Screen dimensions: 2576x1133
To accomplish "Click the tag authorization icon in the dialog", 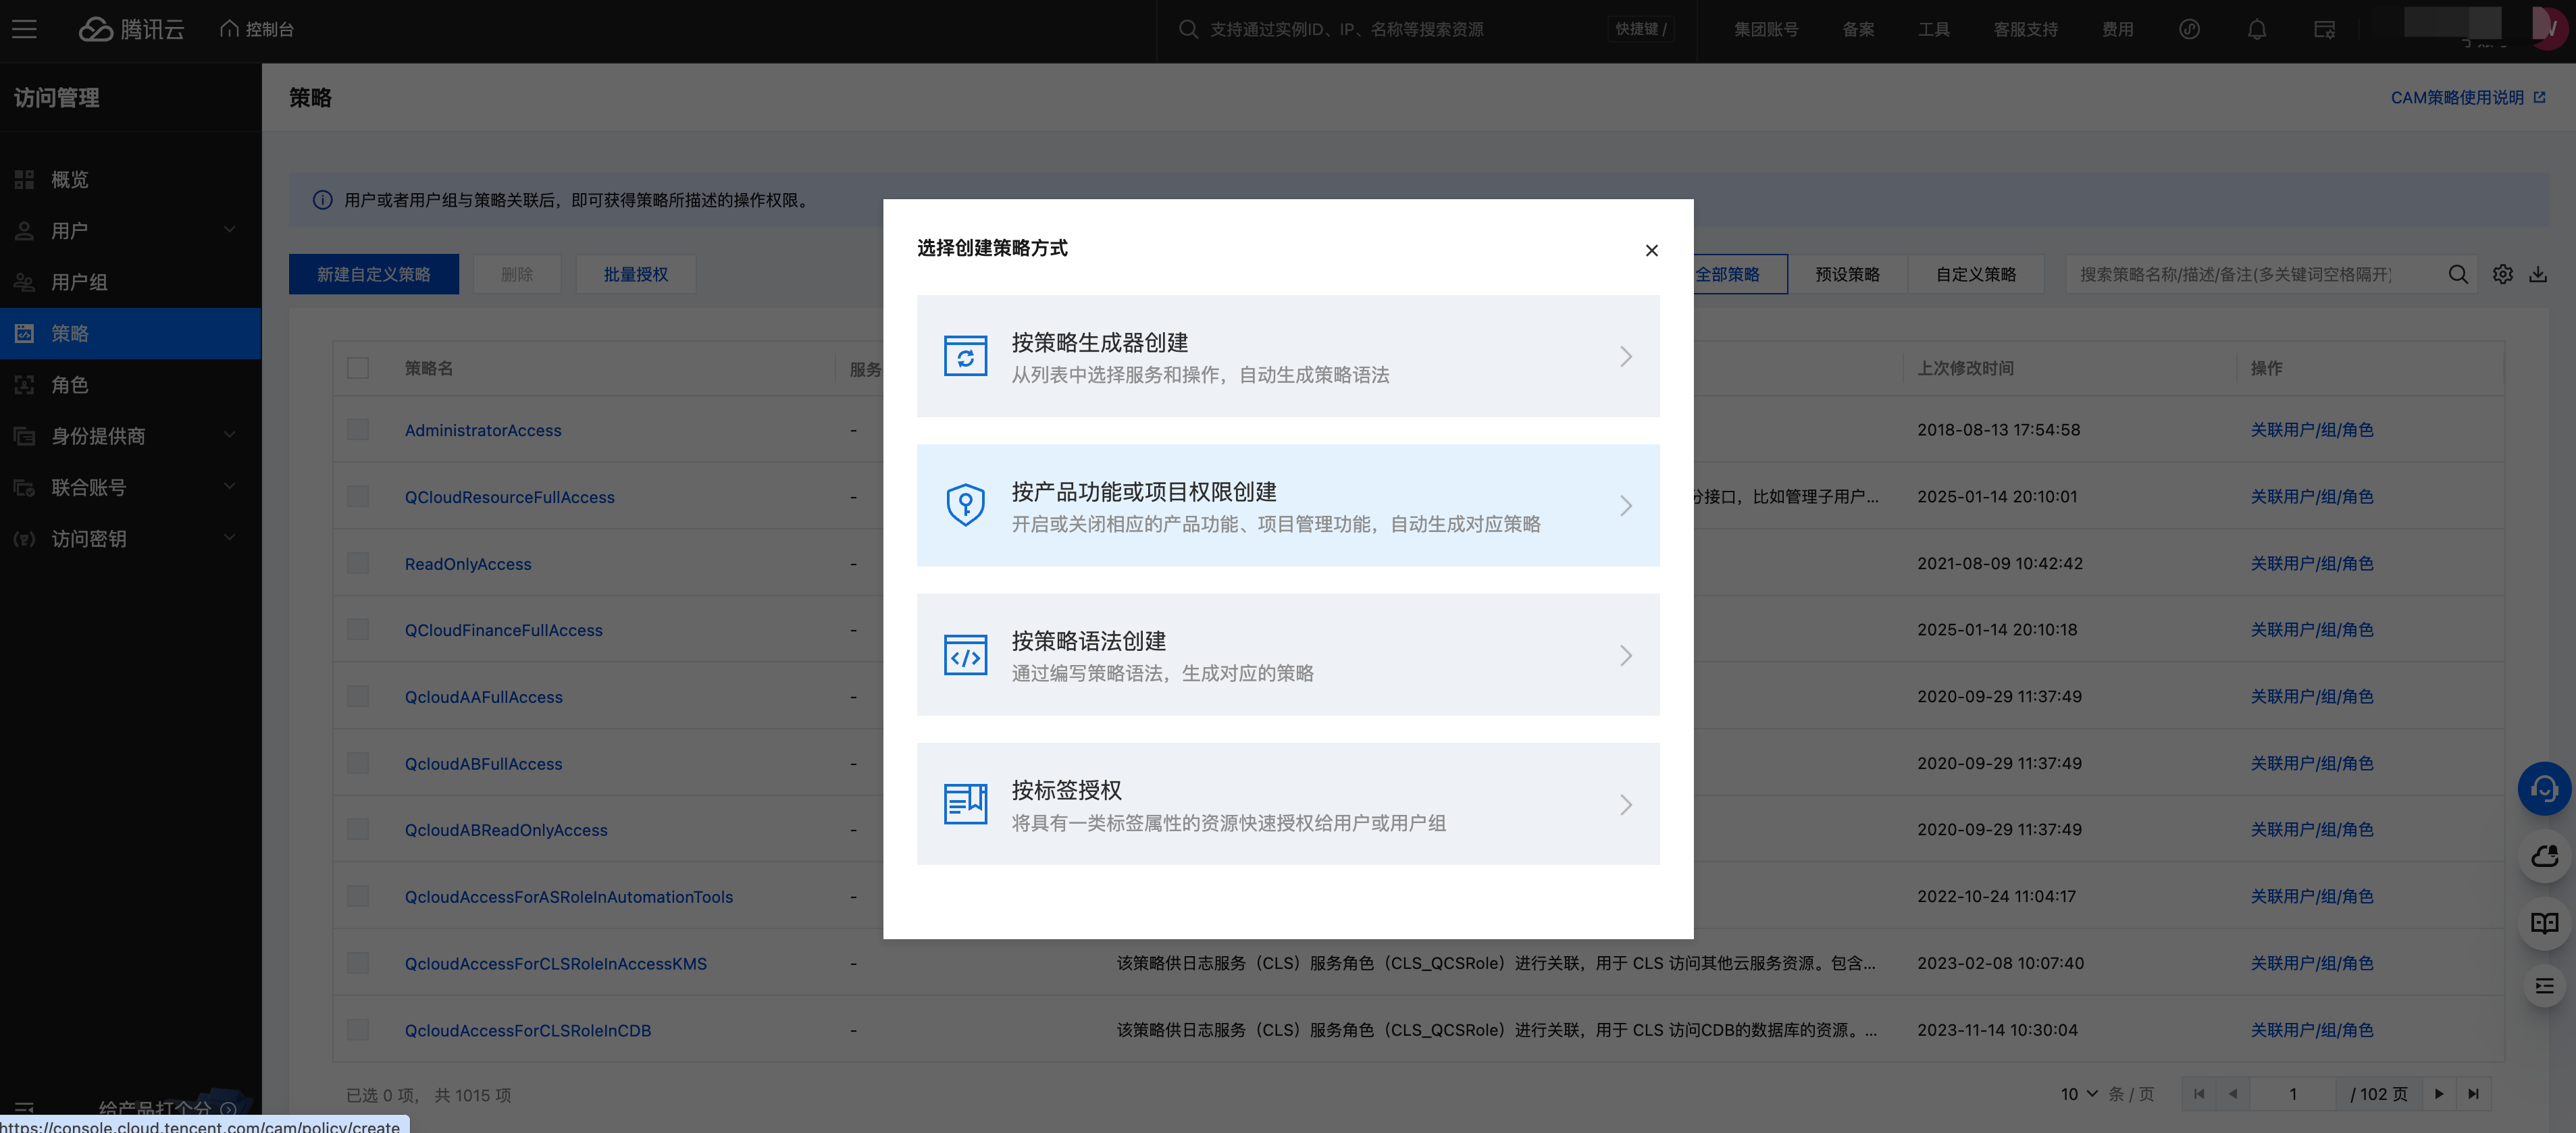I will pyautogui.click(x=965, y=804).
